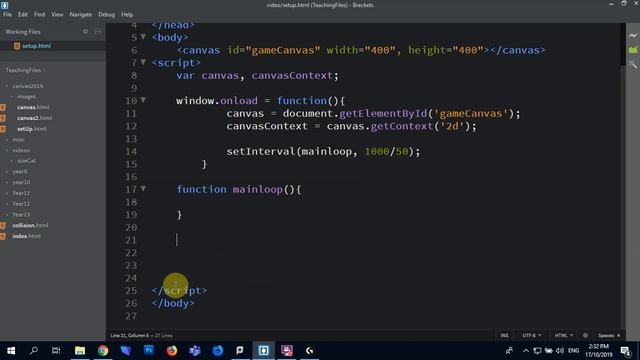Click HTML file icon beside canvas2.html
Screen dimensions: 640x360
(x=3, y=118)
